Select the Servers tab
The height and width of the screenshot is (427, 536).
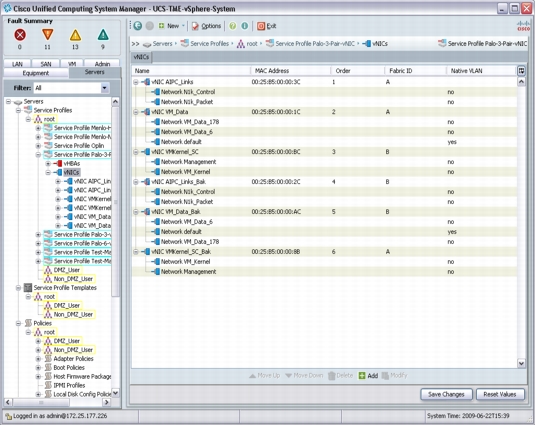[x=95, y=72]
